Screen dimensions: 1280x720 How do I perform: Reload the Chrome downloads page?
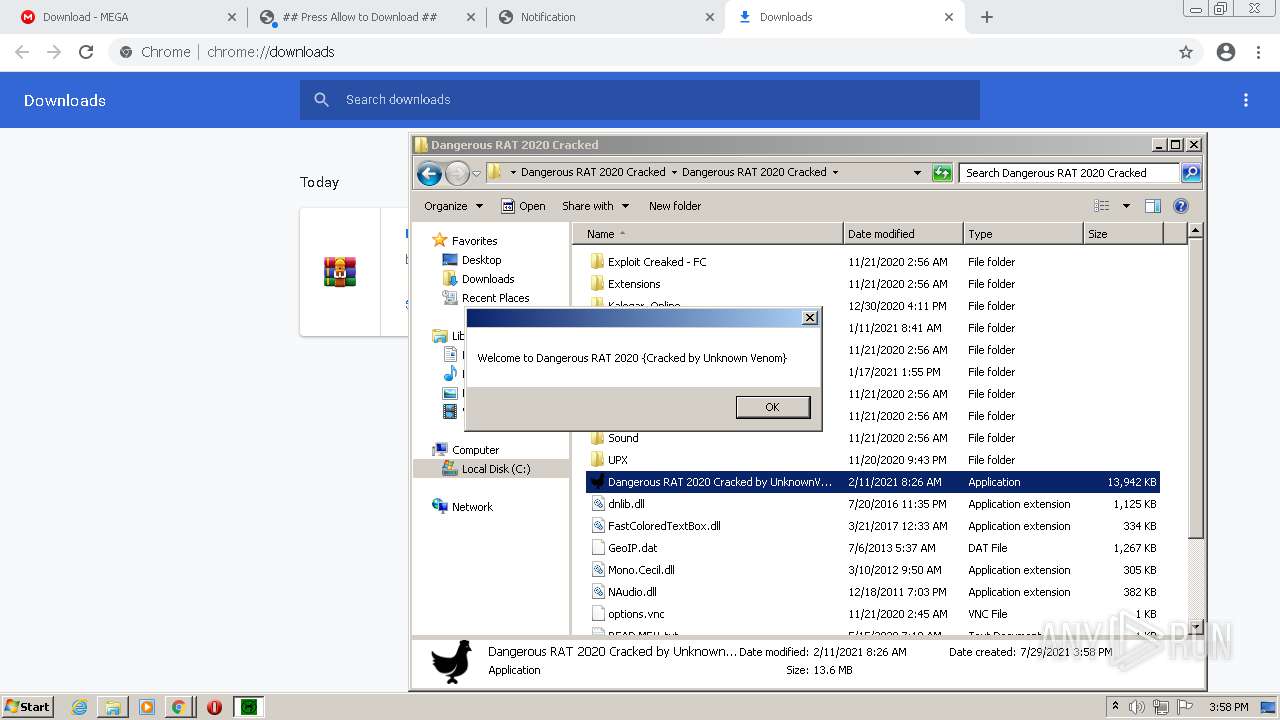point(86,52)
